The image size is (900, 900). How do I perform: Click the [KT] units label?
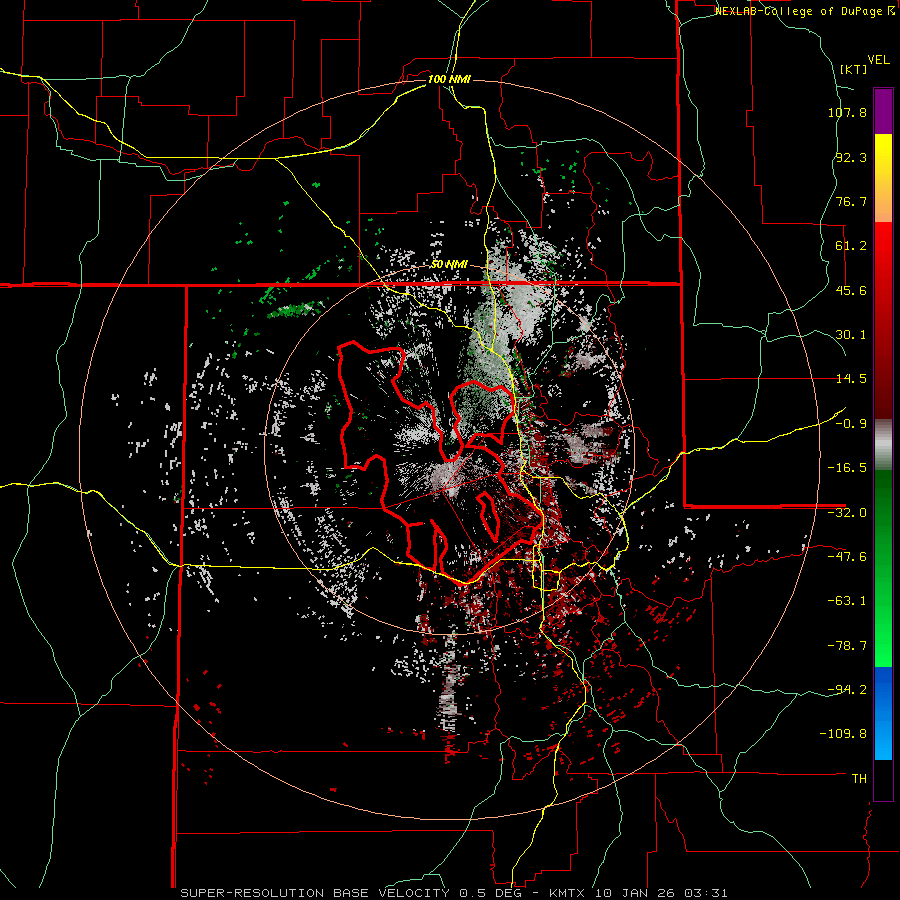coord(853,69)
